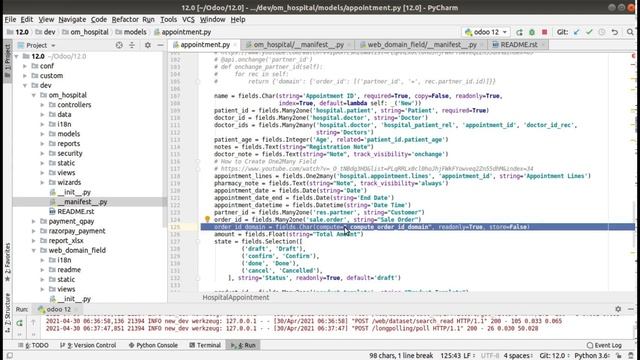640x360 pixels.
Task: Open the Favorites side tab
Action: [7, 262]
